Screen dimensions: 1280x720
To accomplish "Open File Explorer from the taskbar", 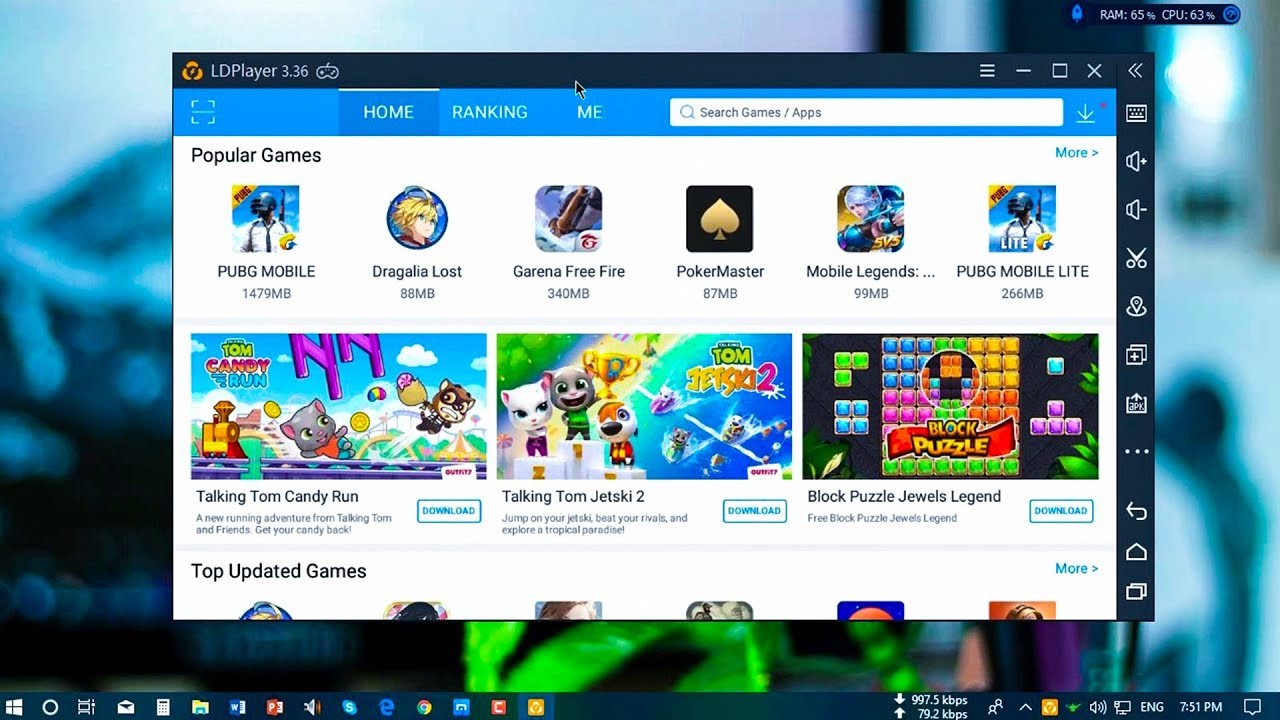I will [x=200, y=707].
